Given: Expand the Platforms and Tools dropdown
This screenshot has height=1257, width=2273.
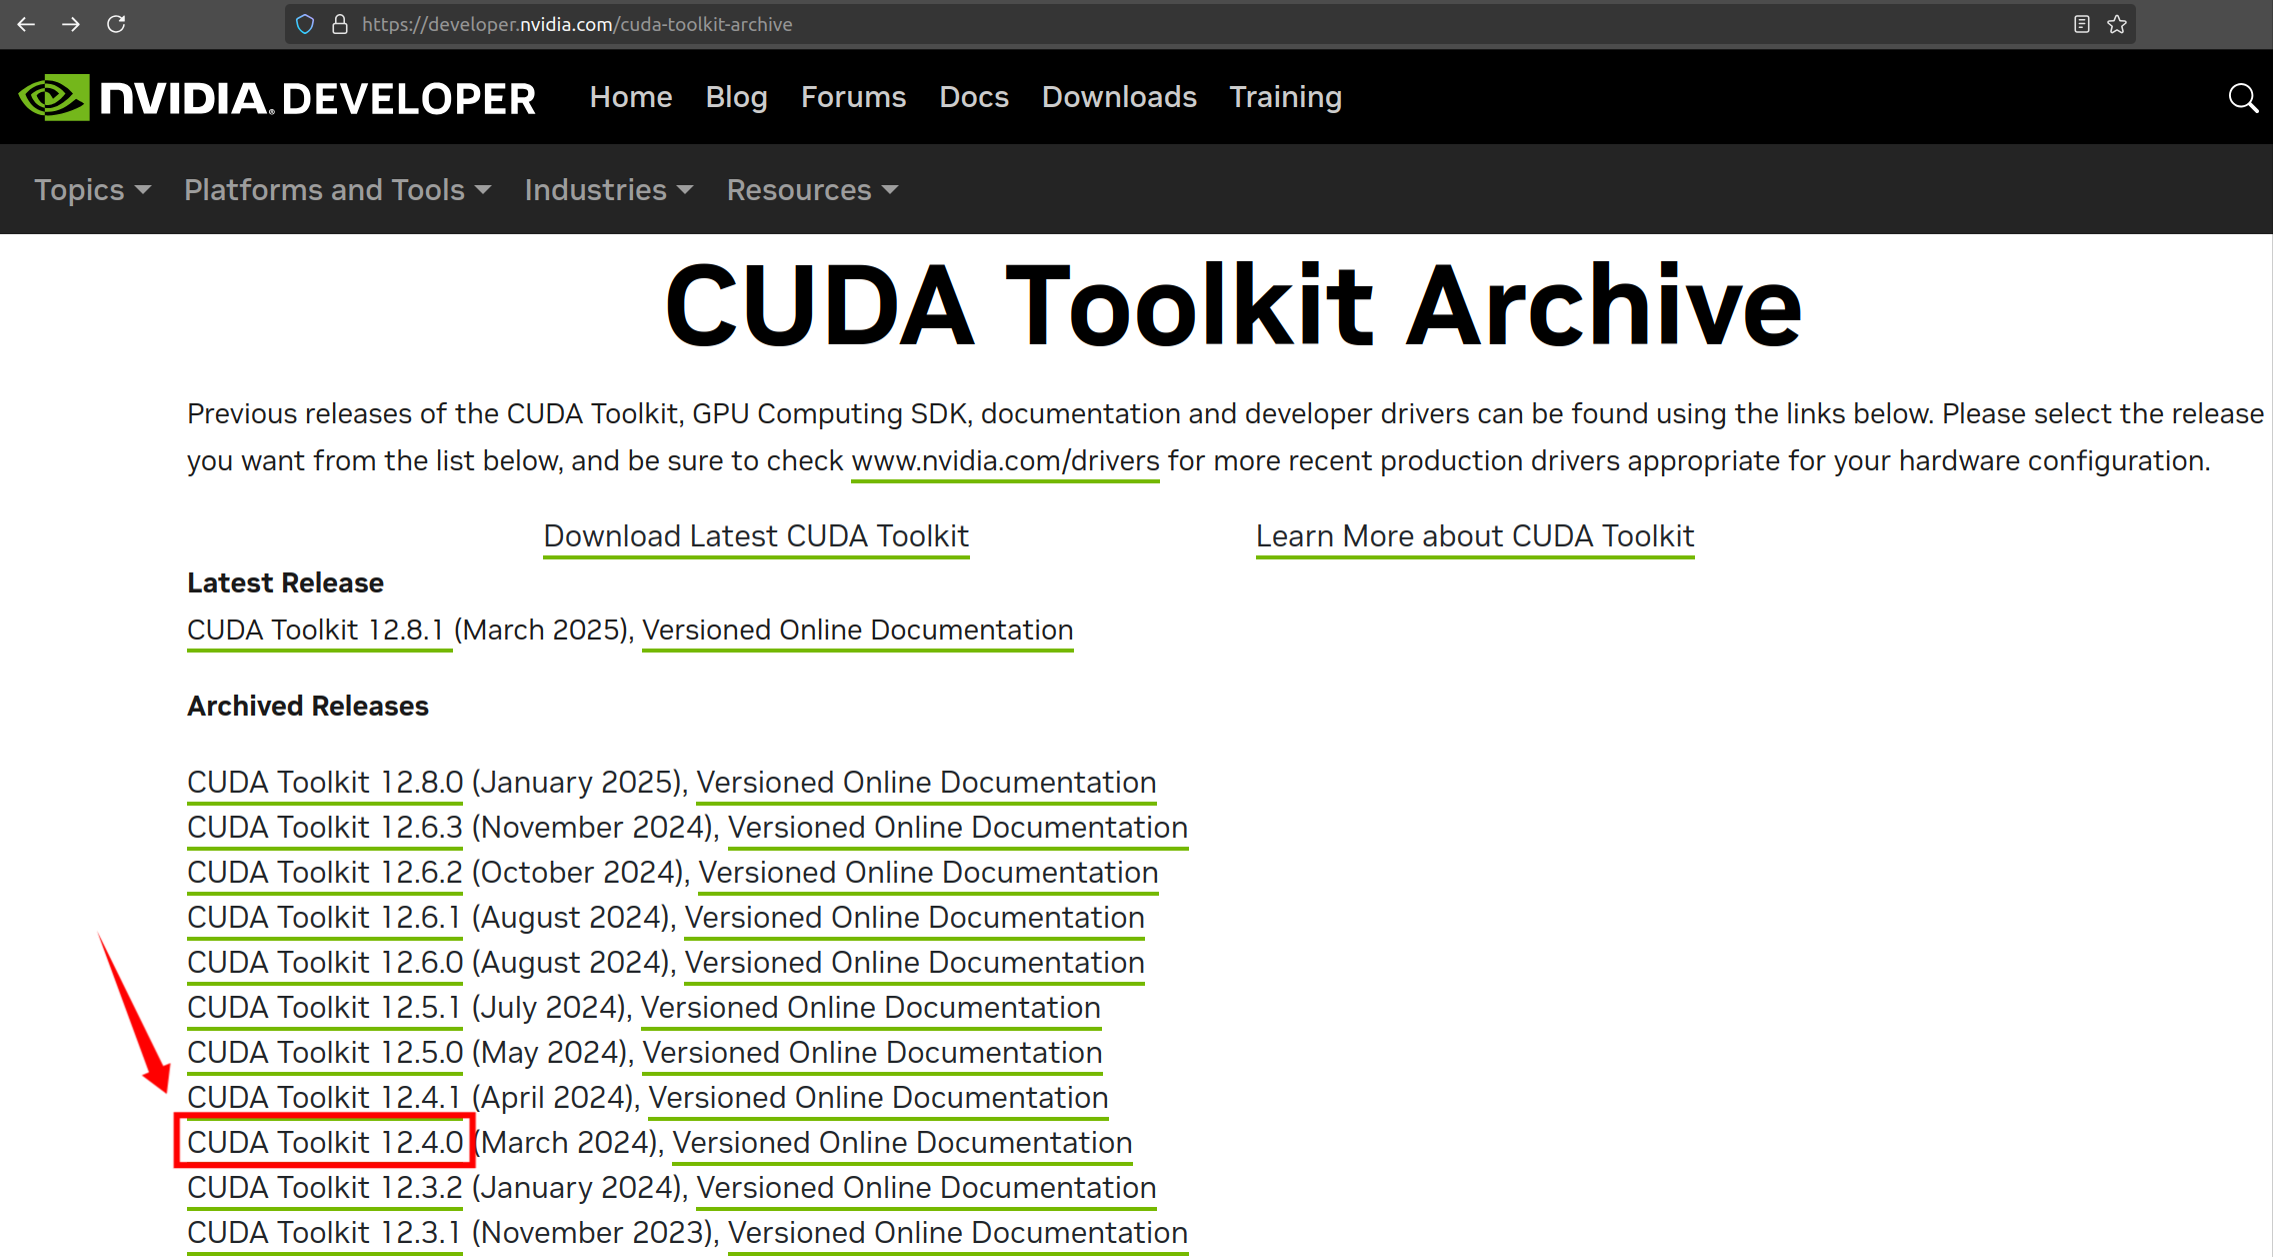Looking at the screenshot, I should point(337,190).
